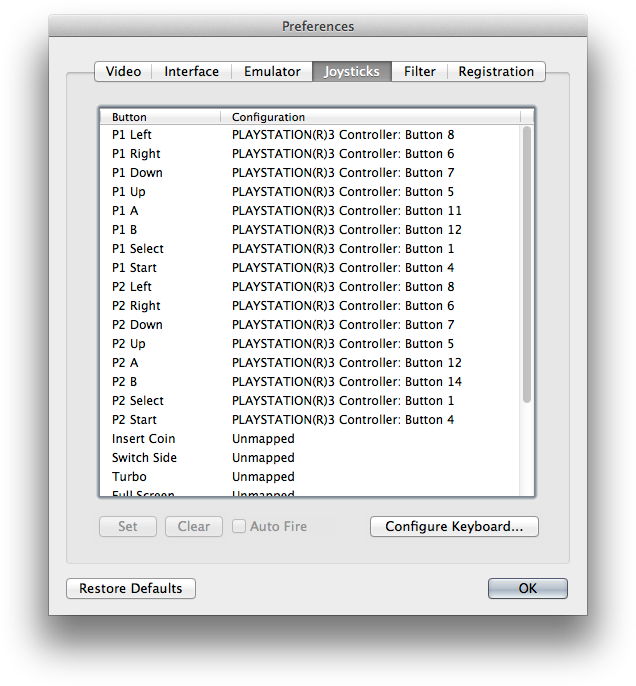Screen dimensions: 636x686
Task: Click Turbo's Unmapped value
Action: point(263,477)
